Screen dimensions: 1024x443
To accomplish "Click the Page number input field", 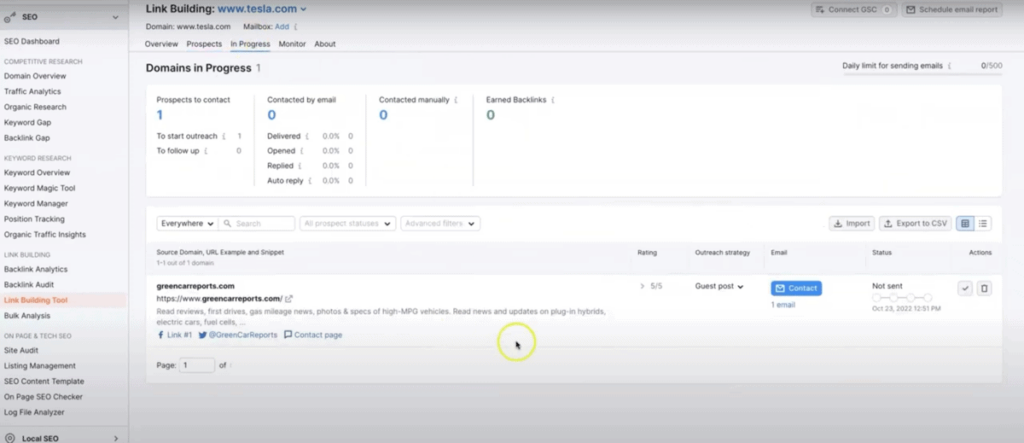I will [x=197, y=365].
